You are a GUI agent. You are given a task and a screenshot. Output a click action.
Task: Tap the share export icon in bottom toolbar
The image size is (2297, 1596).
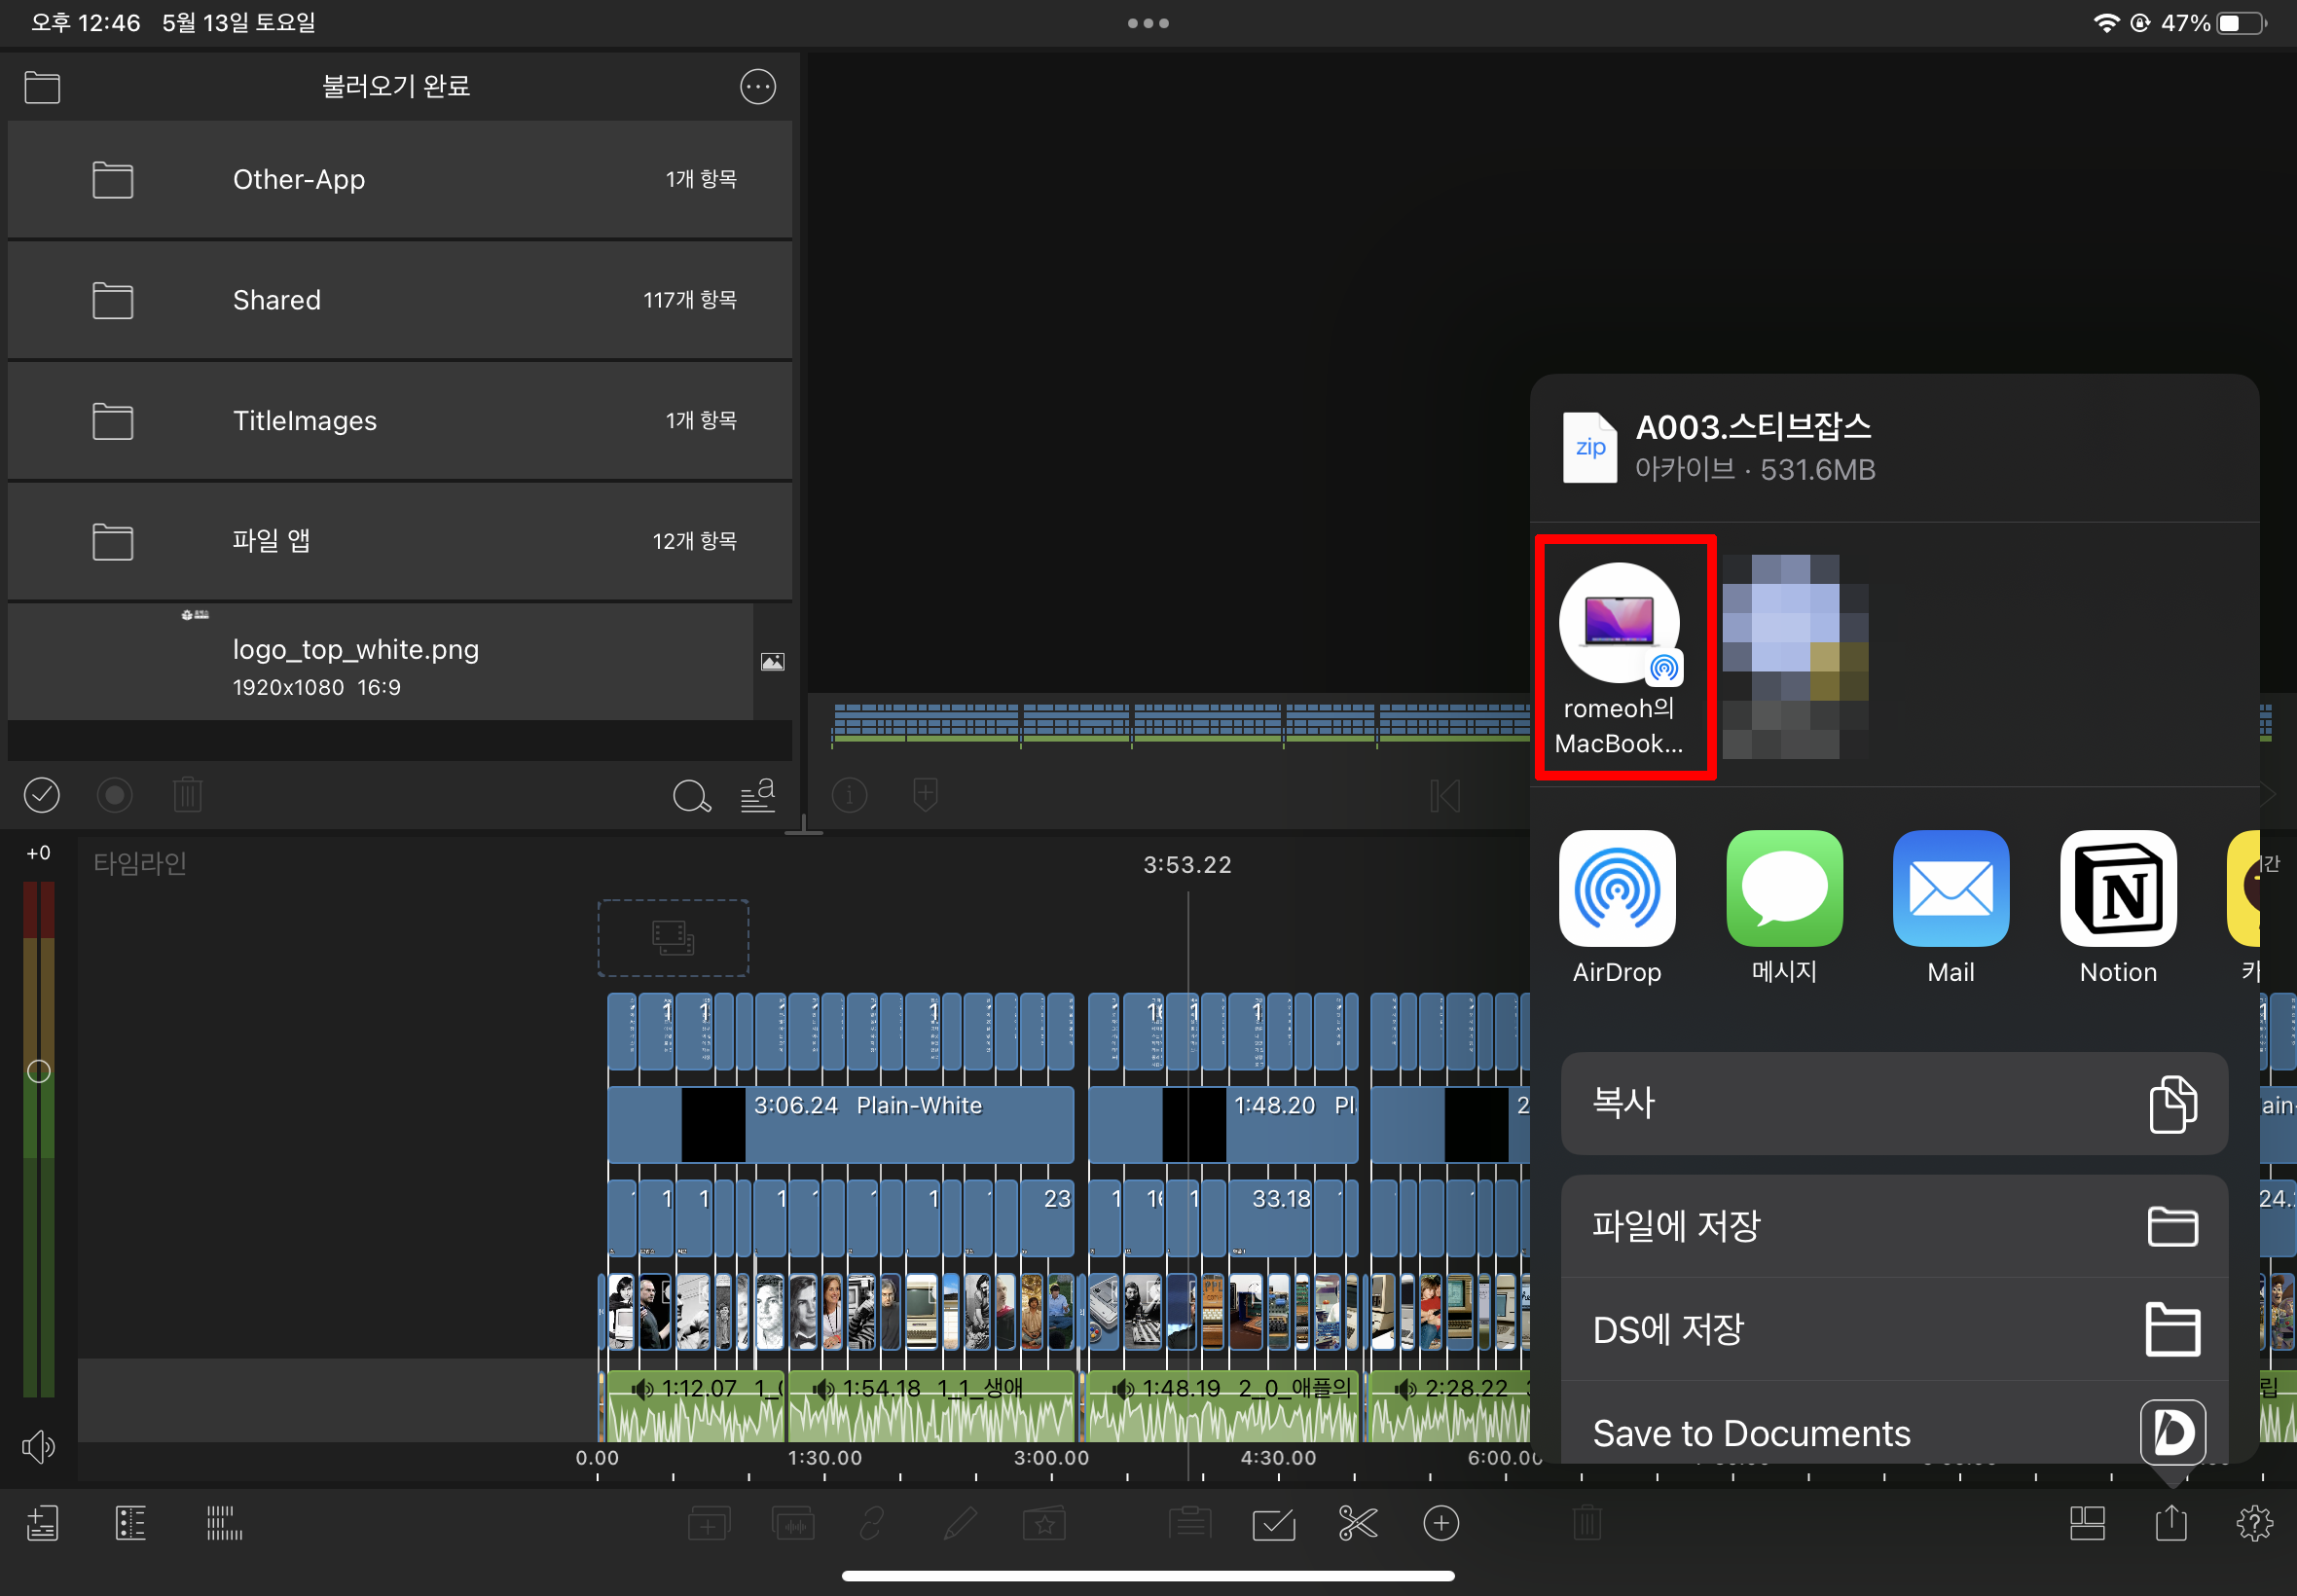(x=2170, y=1523)
